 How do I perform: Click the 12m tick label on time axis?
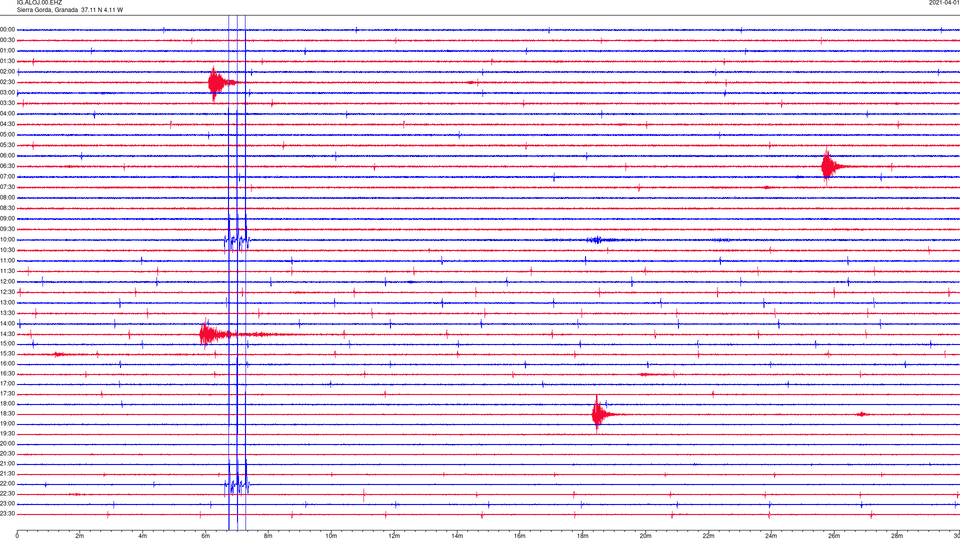point(394,536)
